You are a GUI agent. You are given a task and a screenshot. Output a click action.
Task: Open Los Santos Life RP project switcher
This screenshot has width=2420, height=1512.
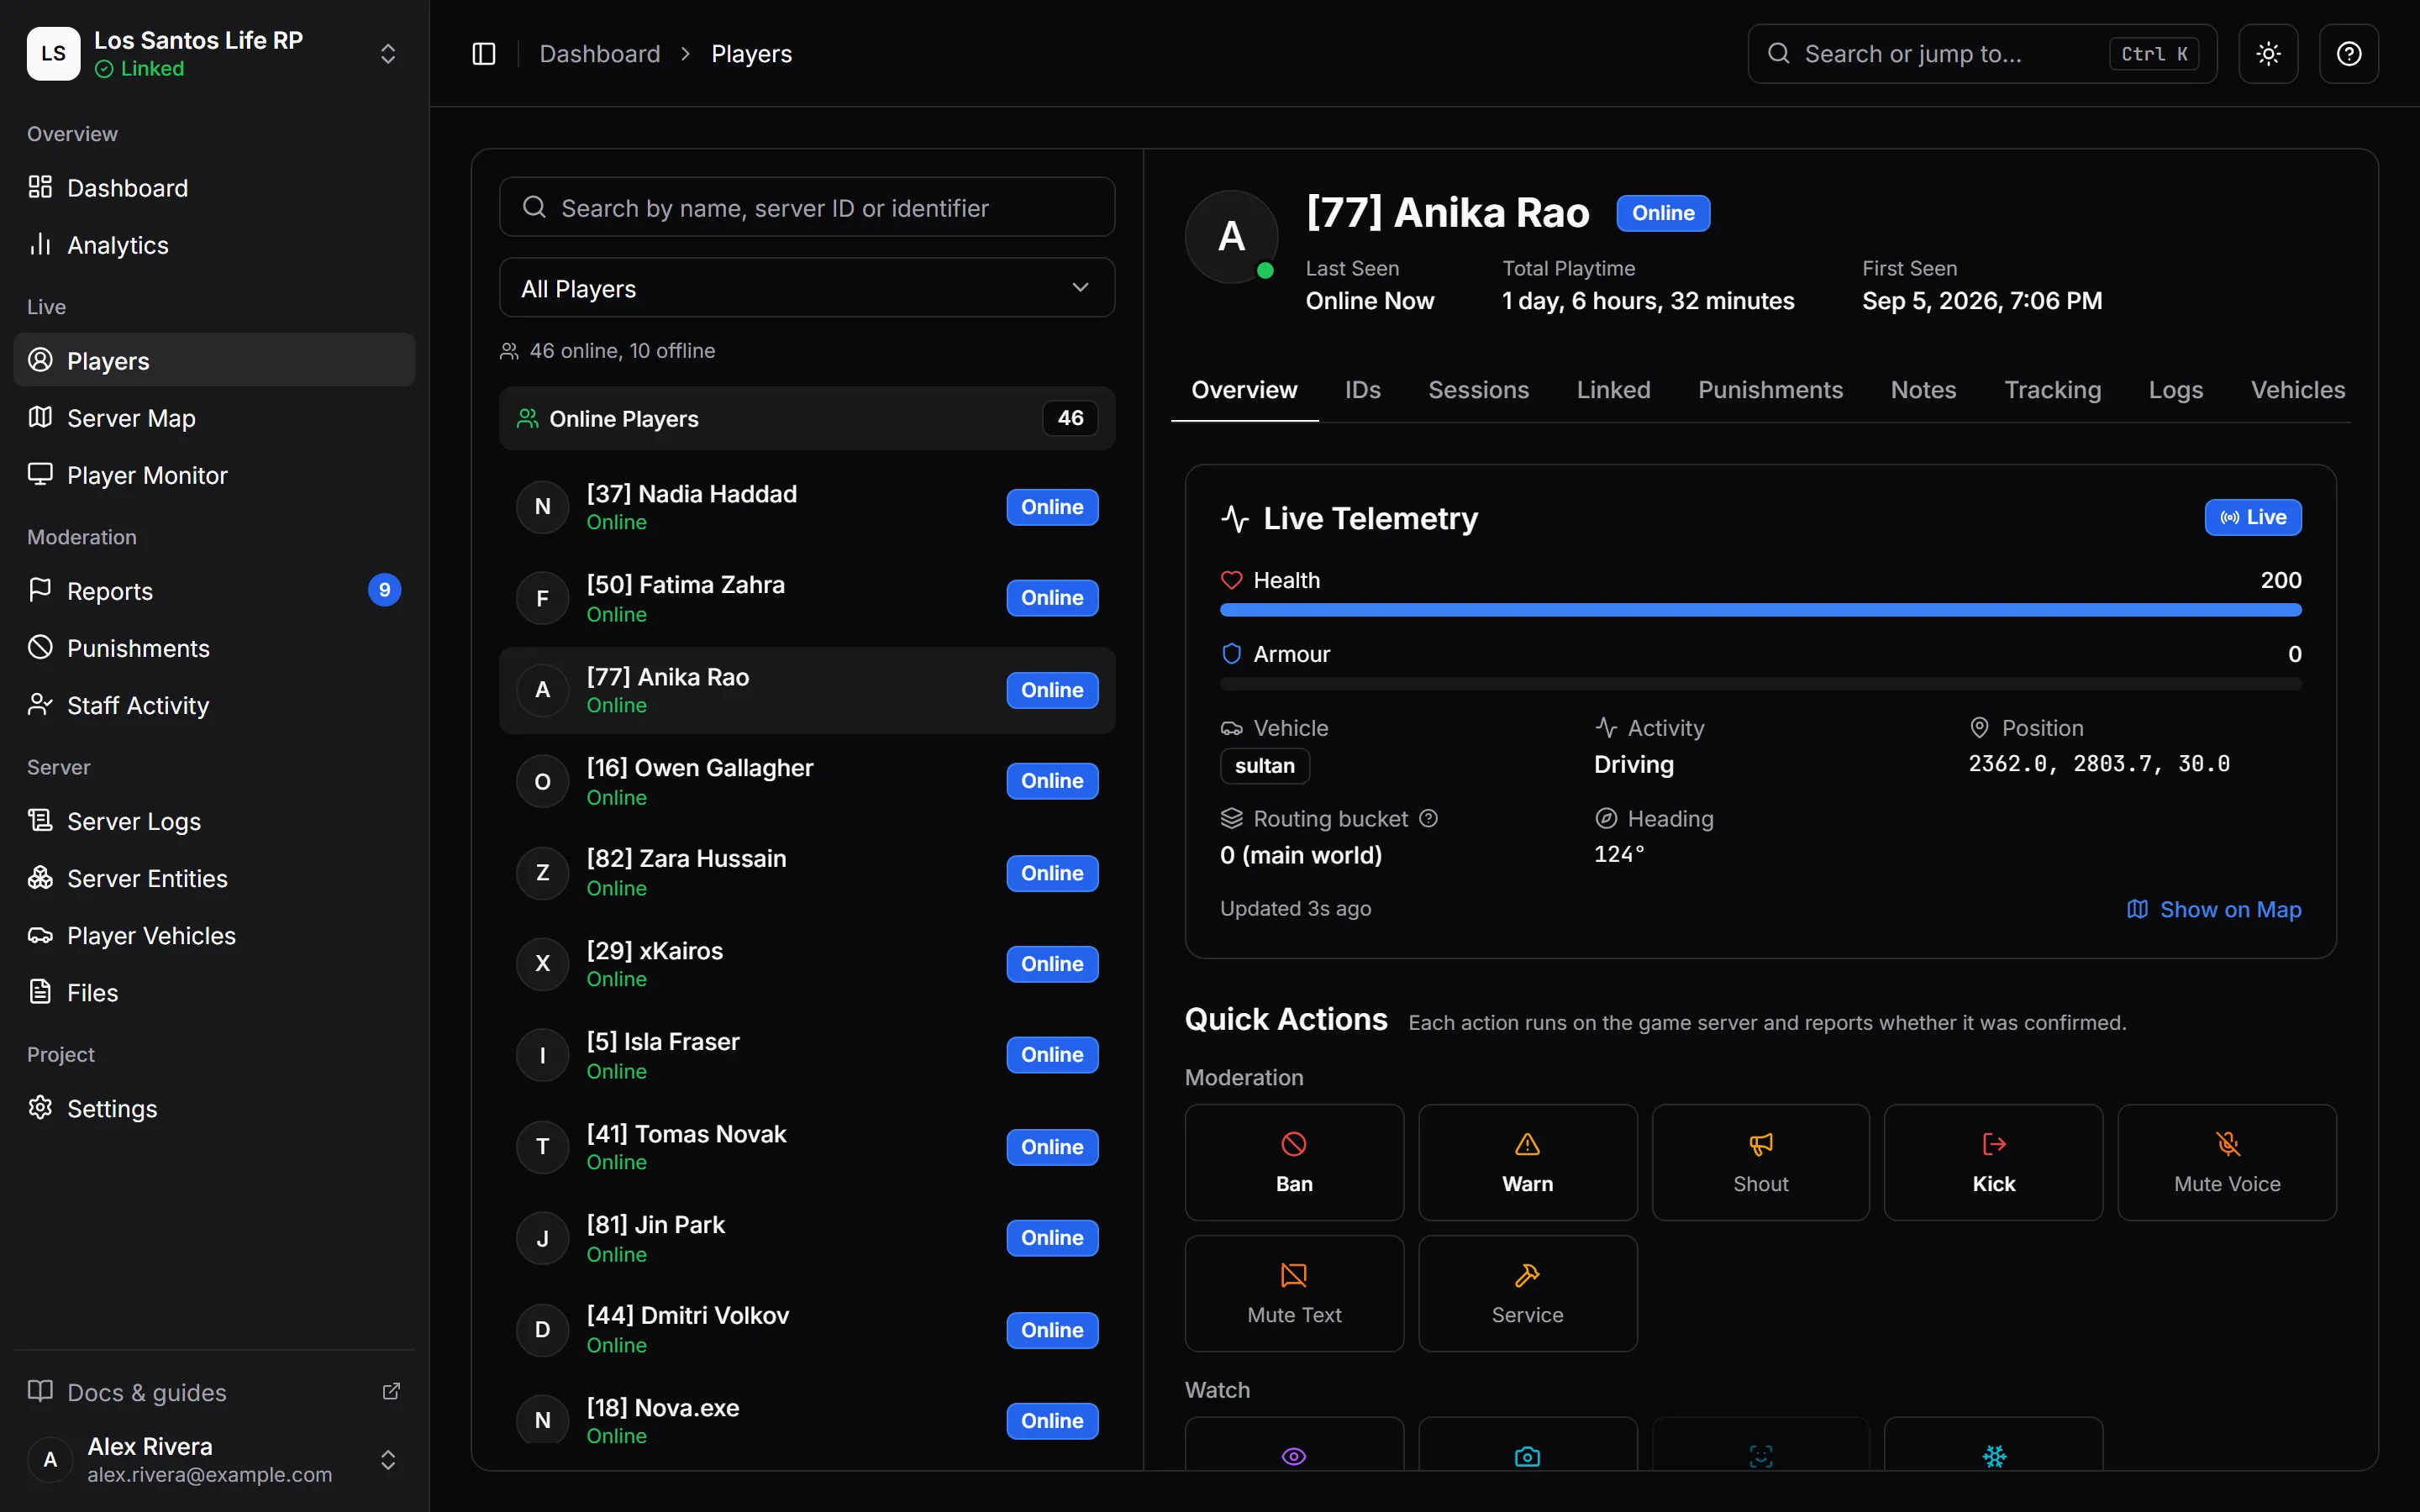214,54
